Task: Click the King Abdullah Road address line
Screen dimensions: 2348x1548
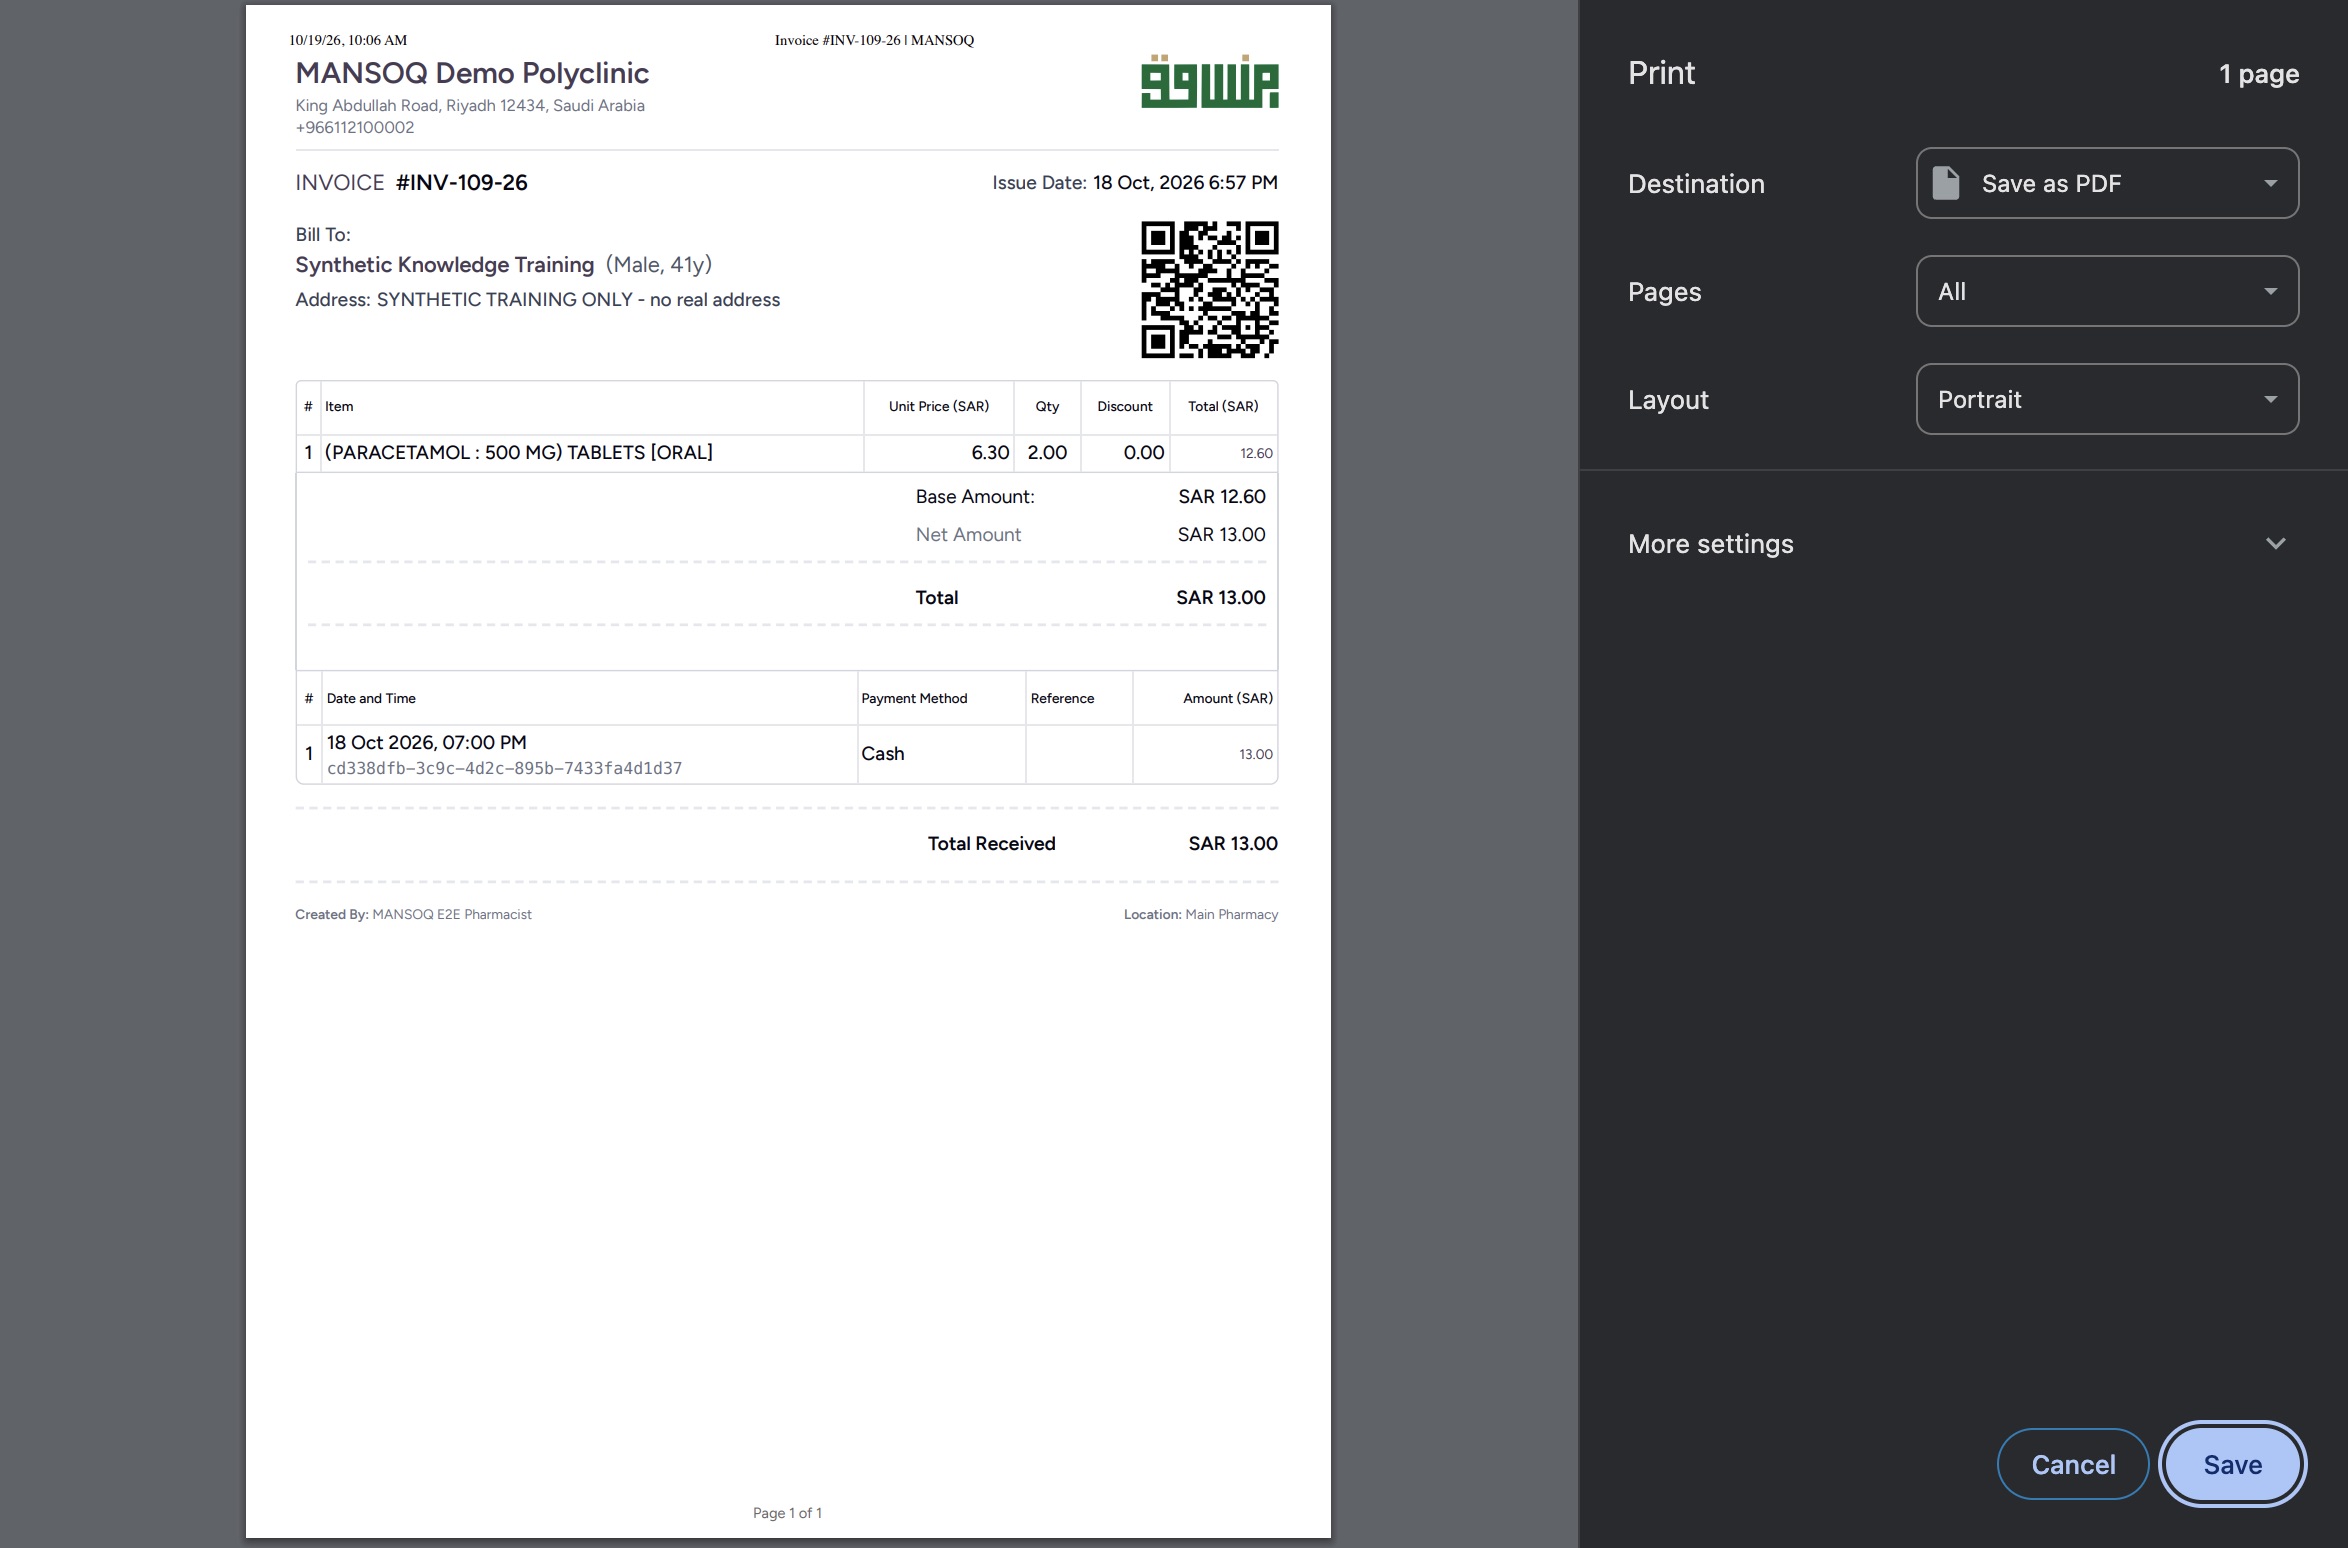Action: (x=470, y=106)
